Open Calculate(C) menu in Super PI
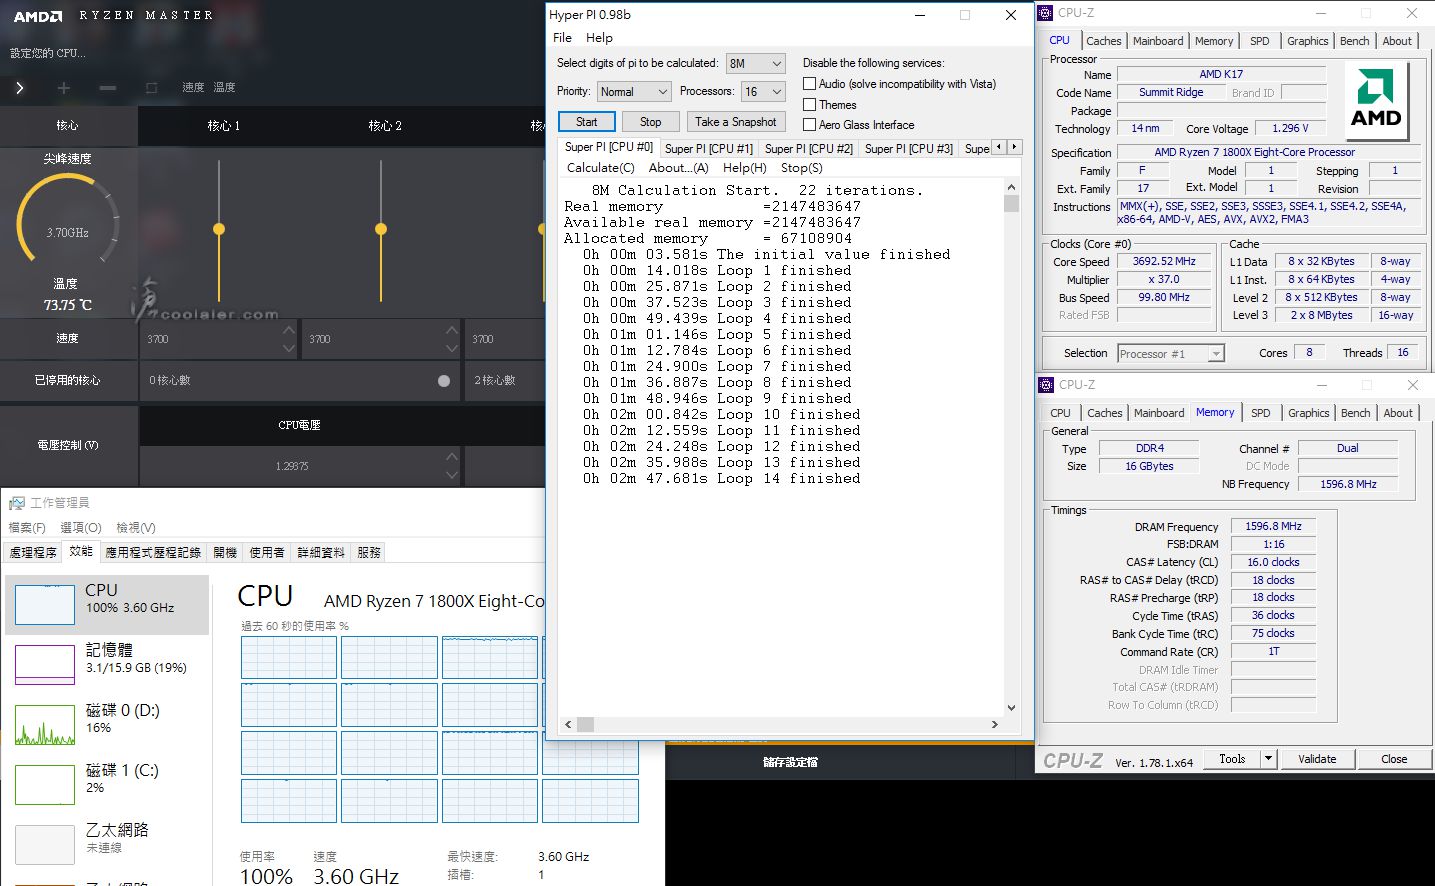 click(600, 168)
